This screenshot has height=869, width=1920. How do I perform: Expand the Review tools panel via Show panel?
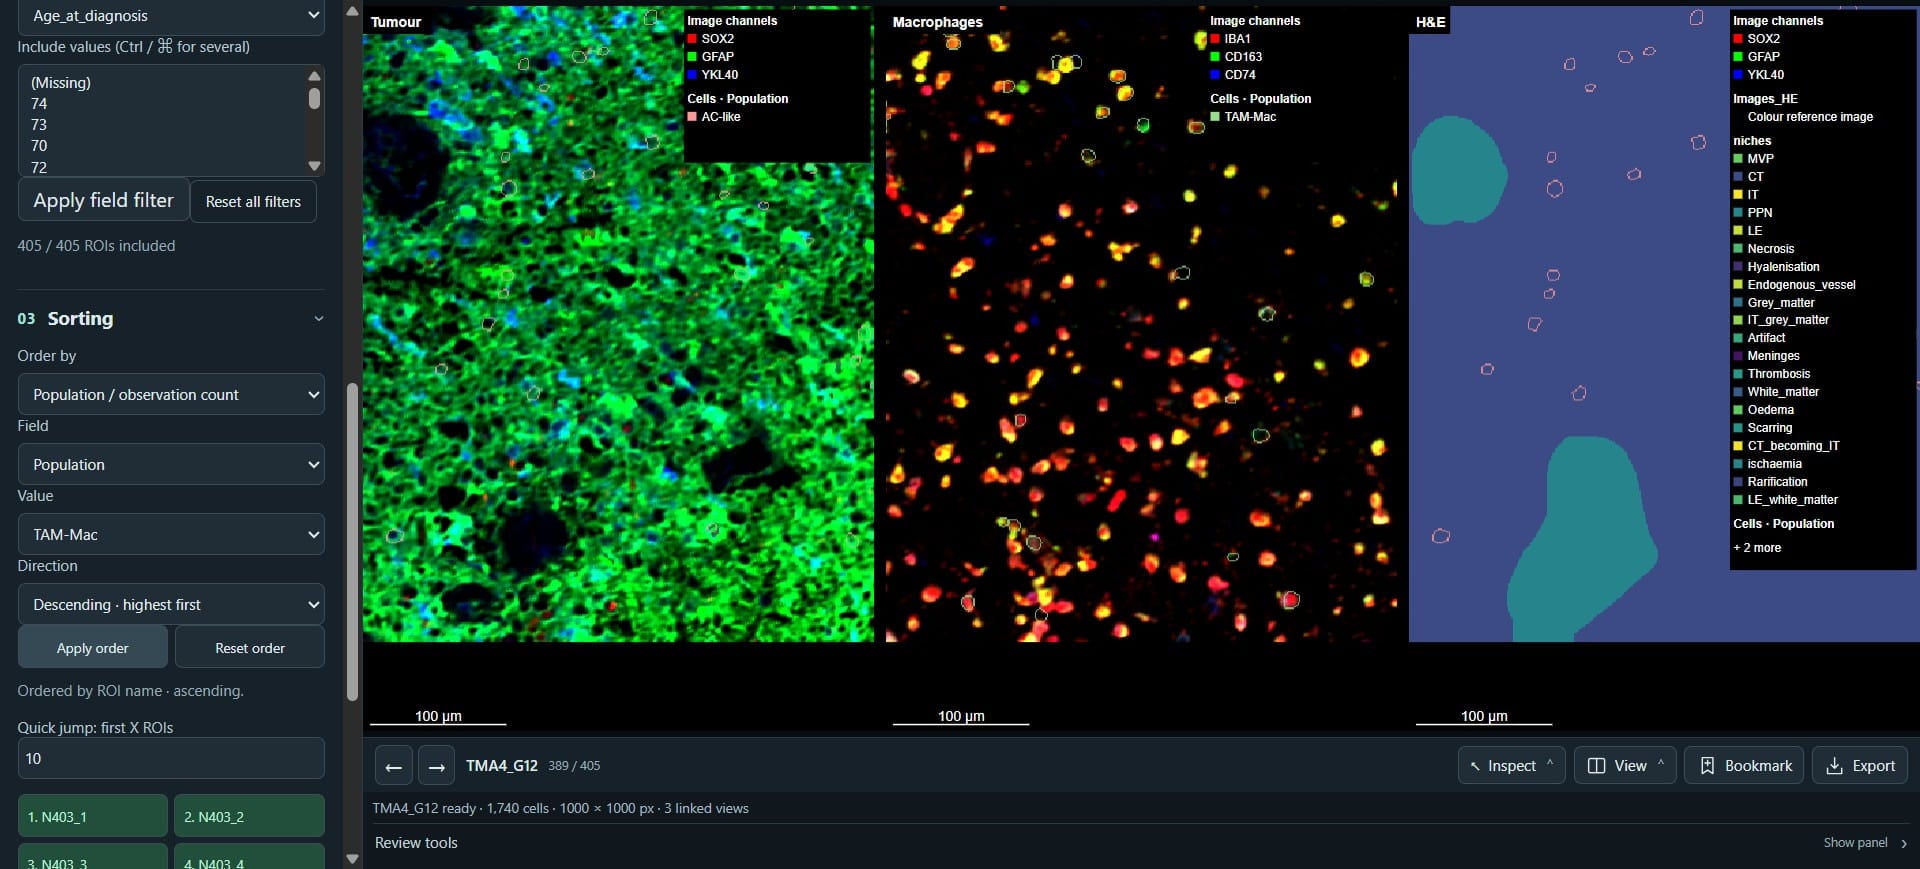(1865, 843)
